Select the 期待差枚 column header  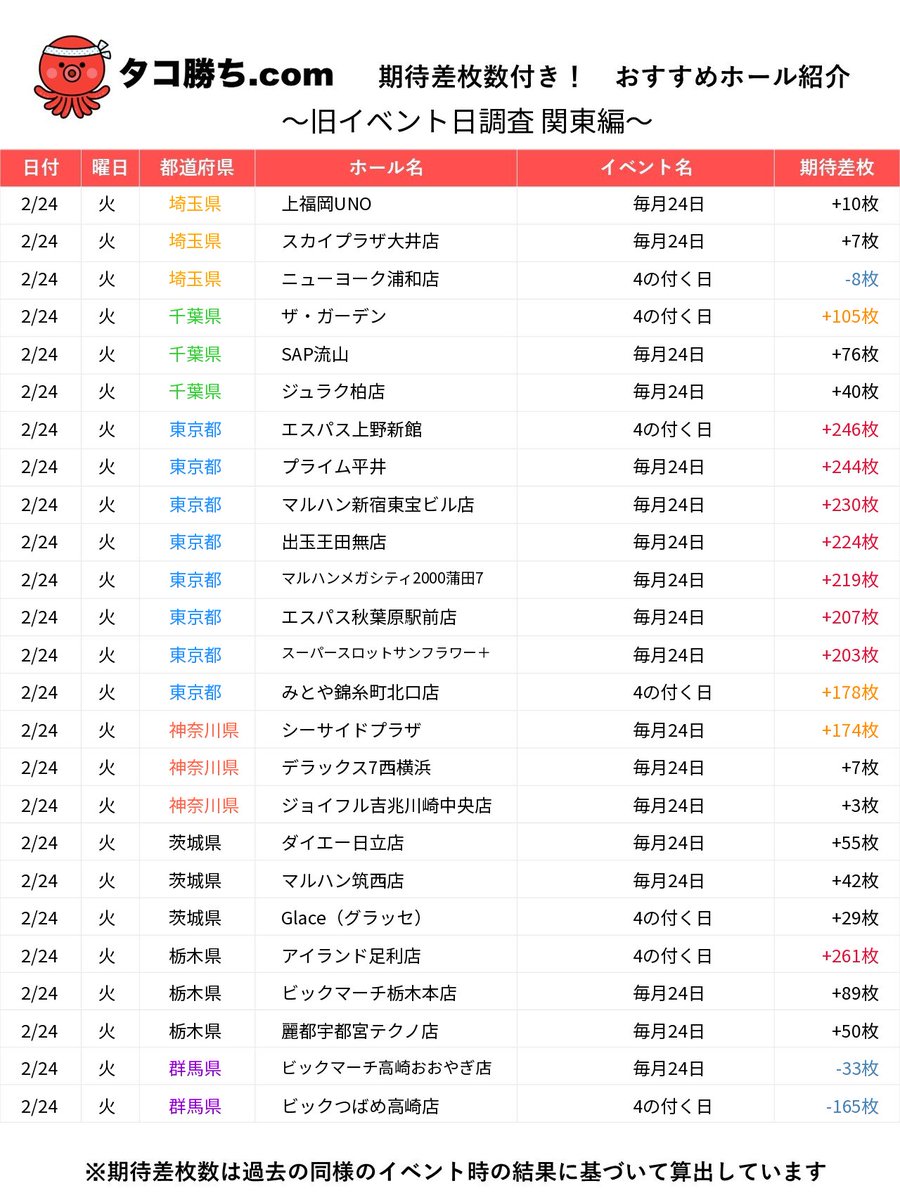point(837,167)
